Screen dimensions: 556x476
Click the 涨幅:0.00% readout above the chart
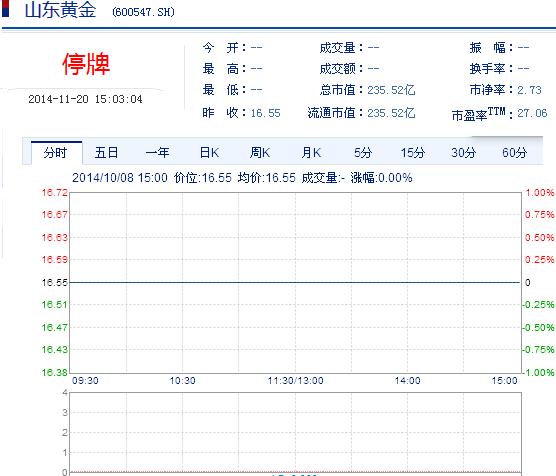(381, 178)
